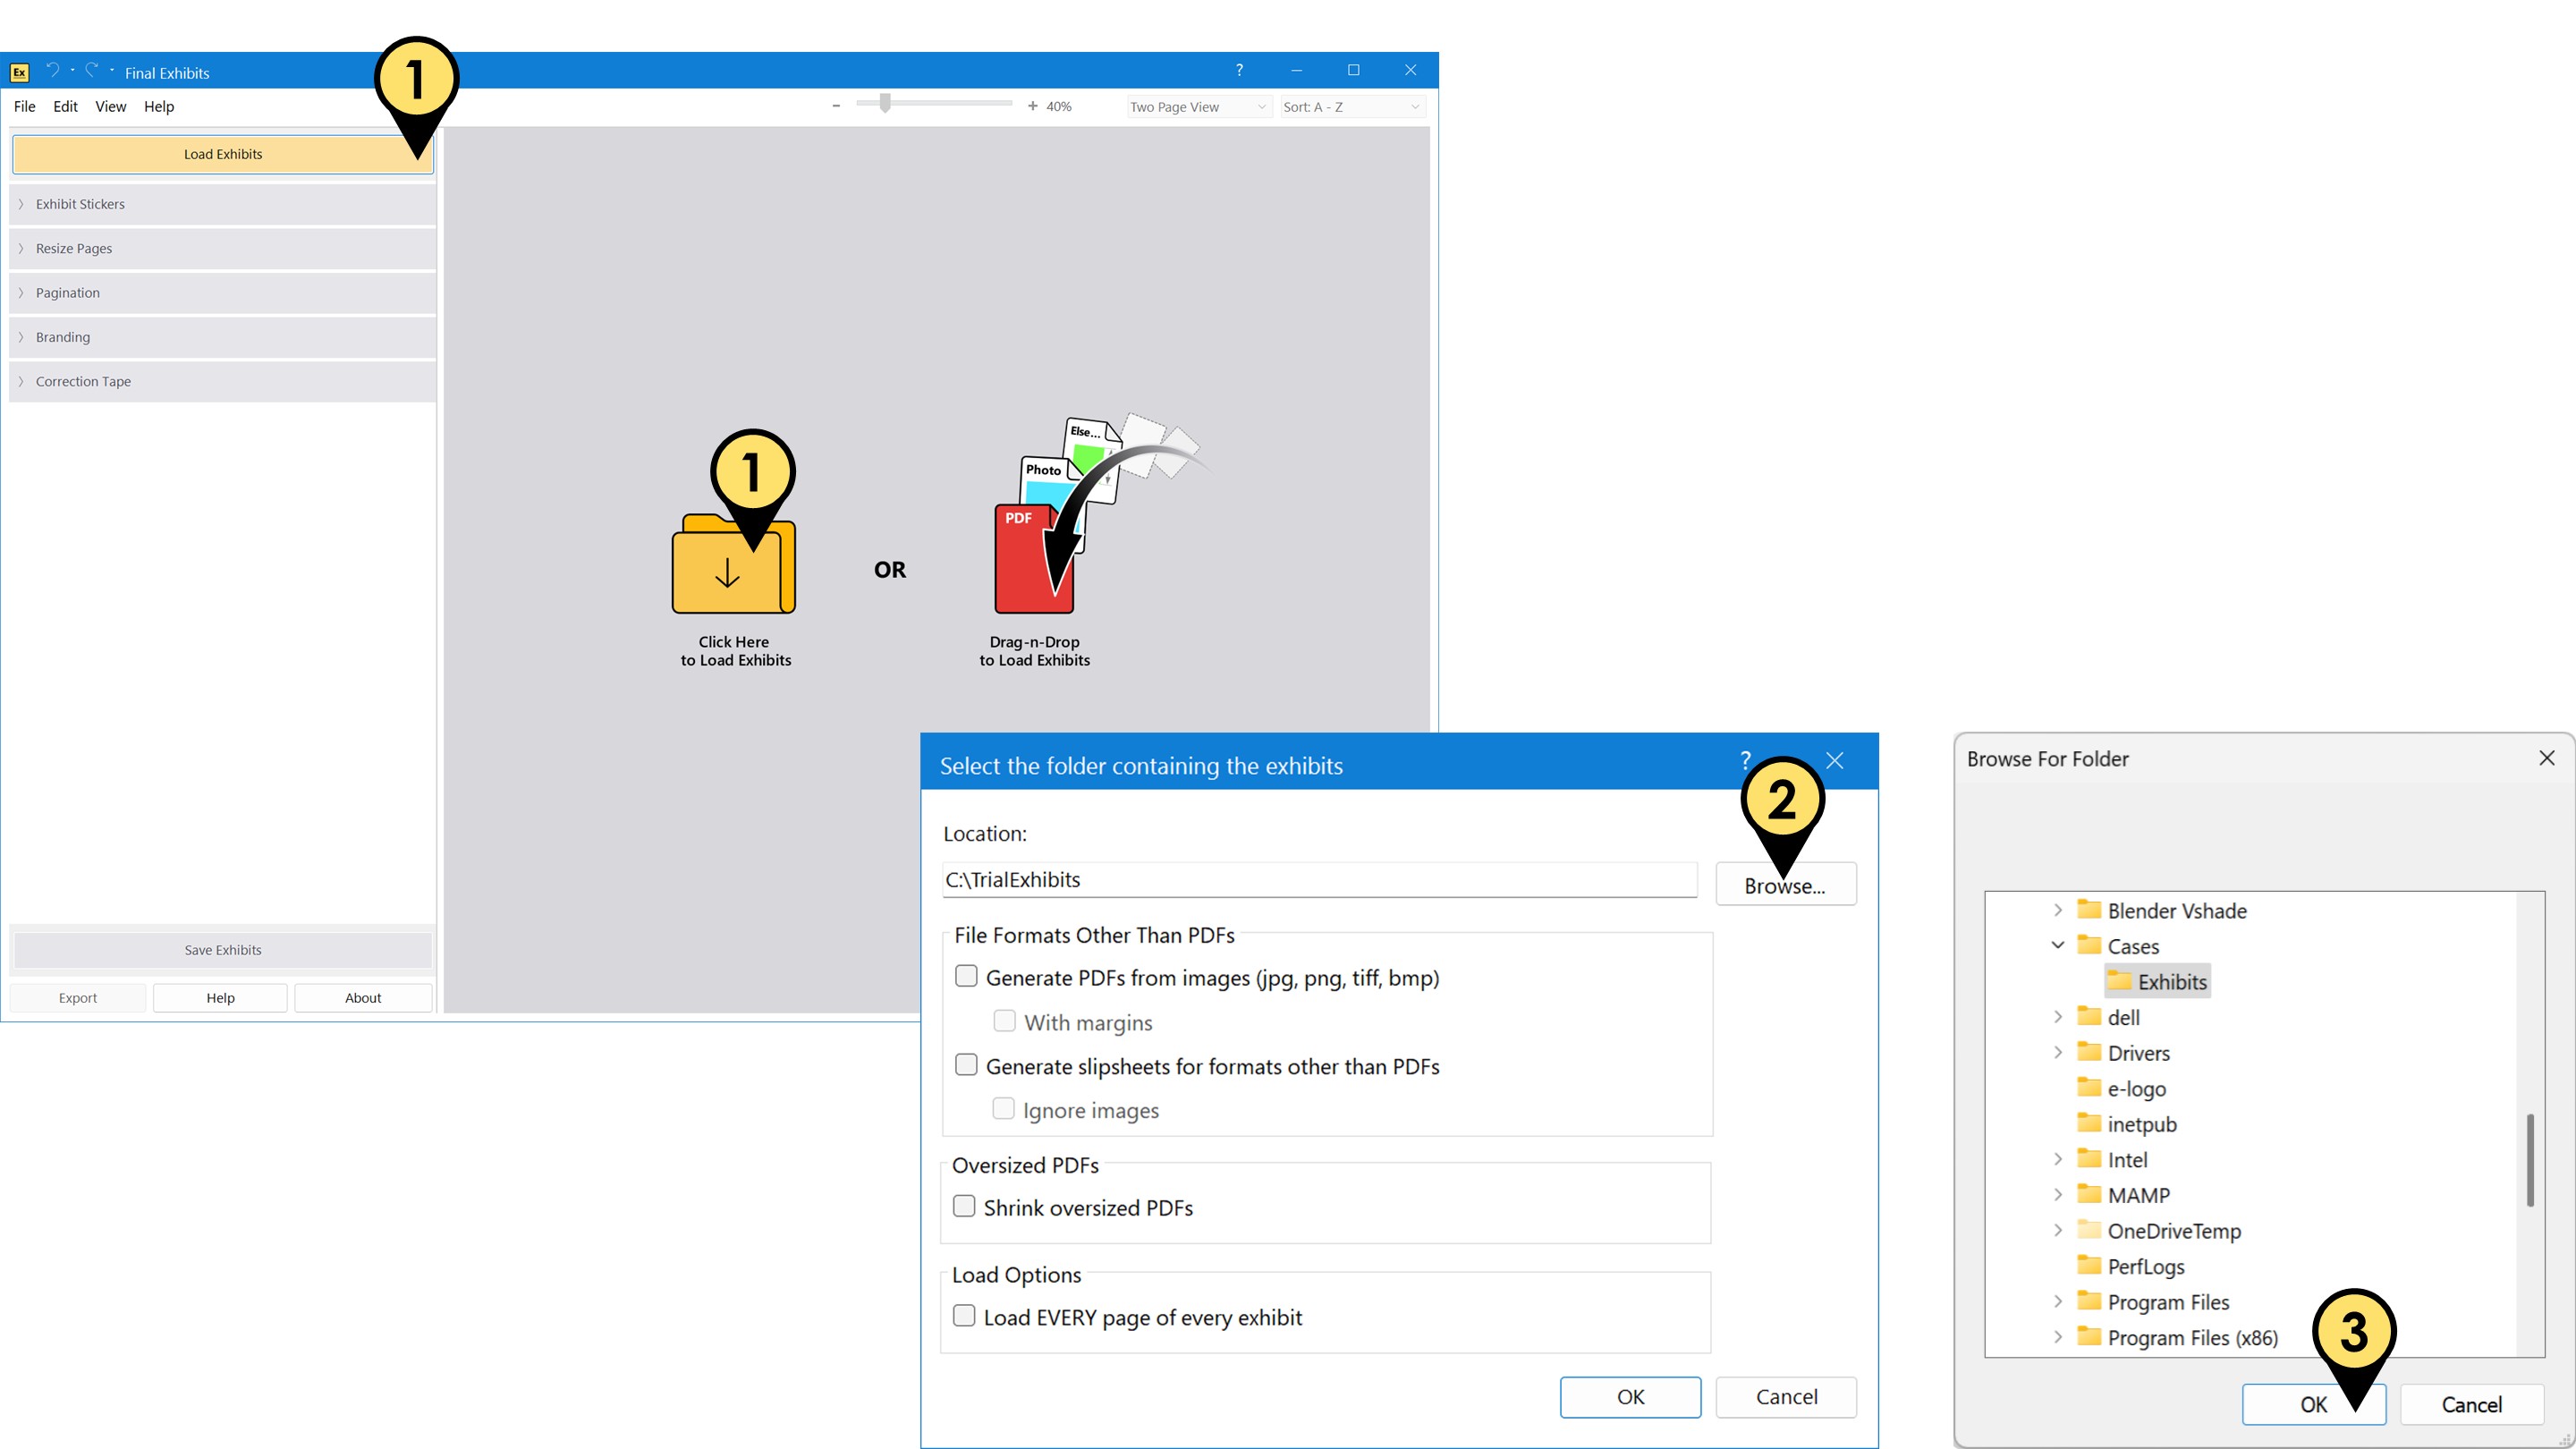The height and width of the screenshot is (1449, 2576).
Task: Click the zoom out minus icon
Action: (x=836, y=106)
